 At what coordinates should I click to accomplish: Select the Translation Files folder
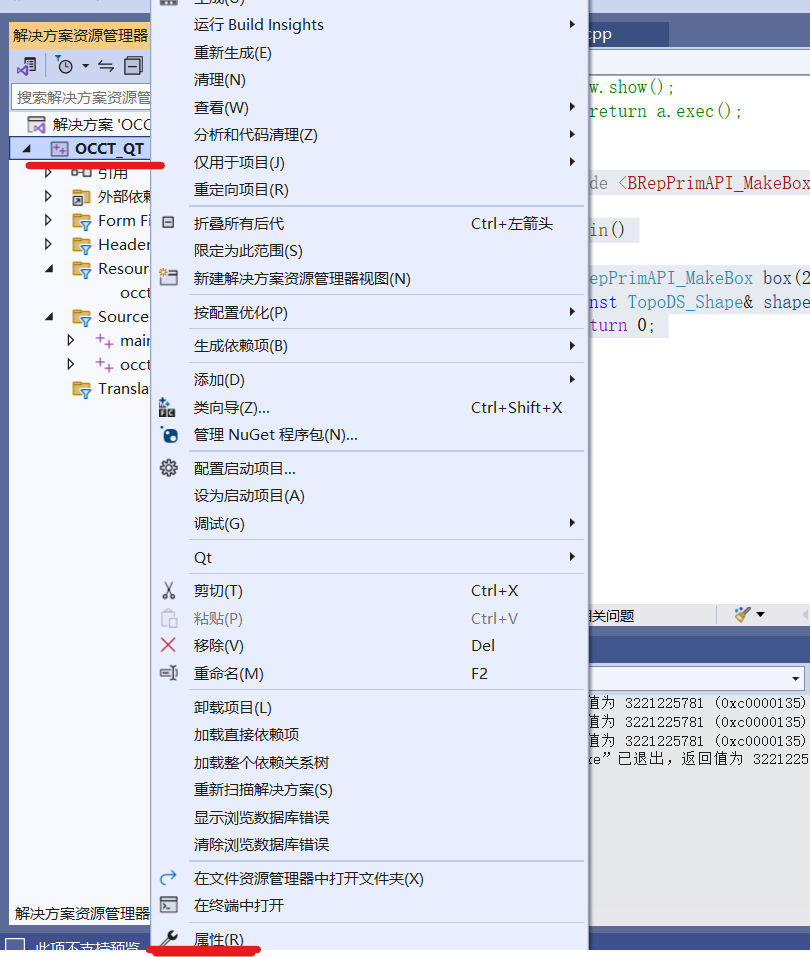tap(110, 389)
